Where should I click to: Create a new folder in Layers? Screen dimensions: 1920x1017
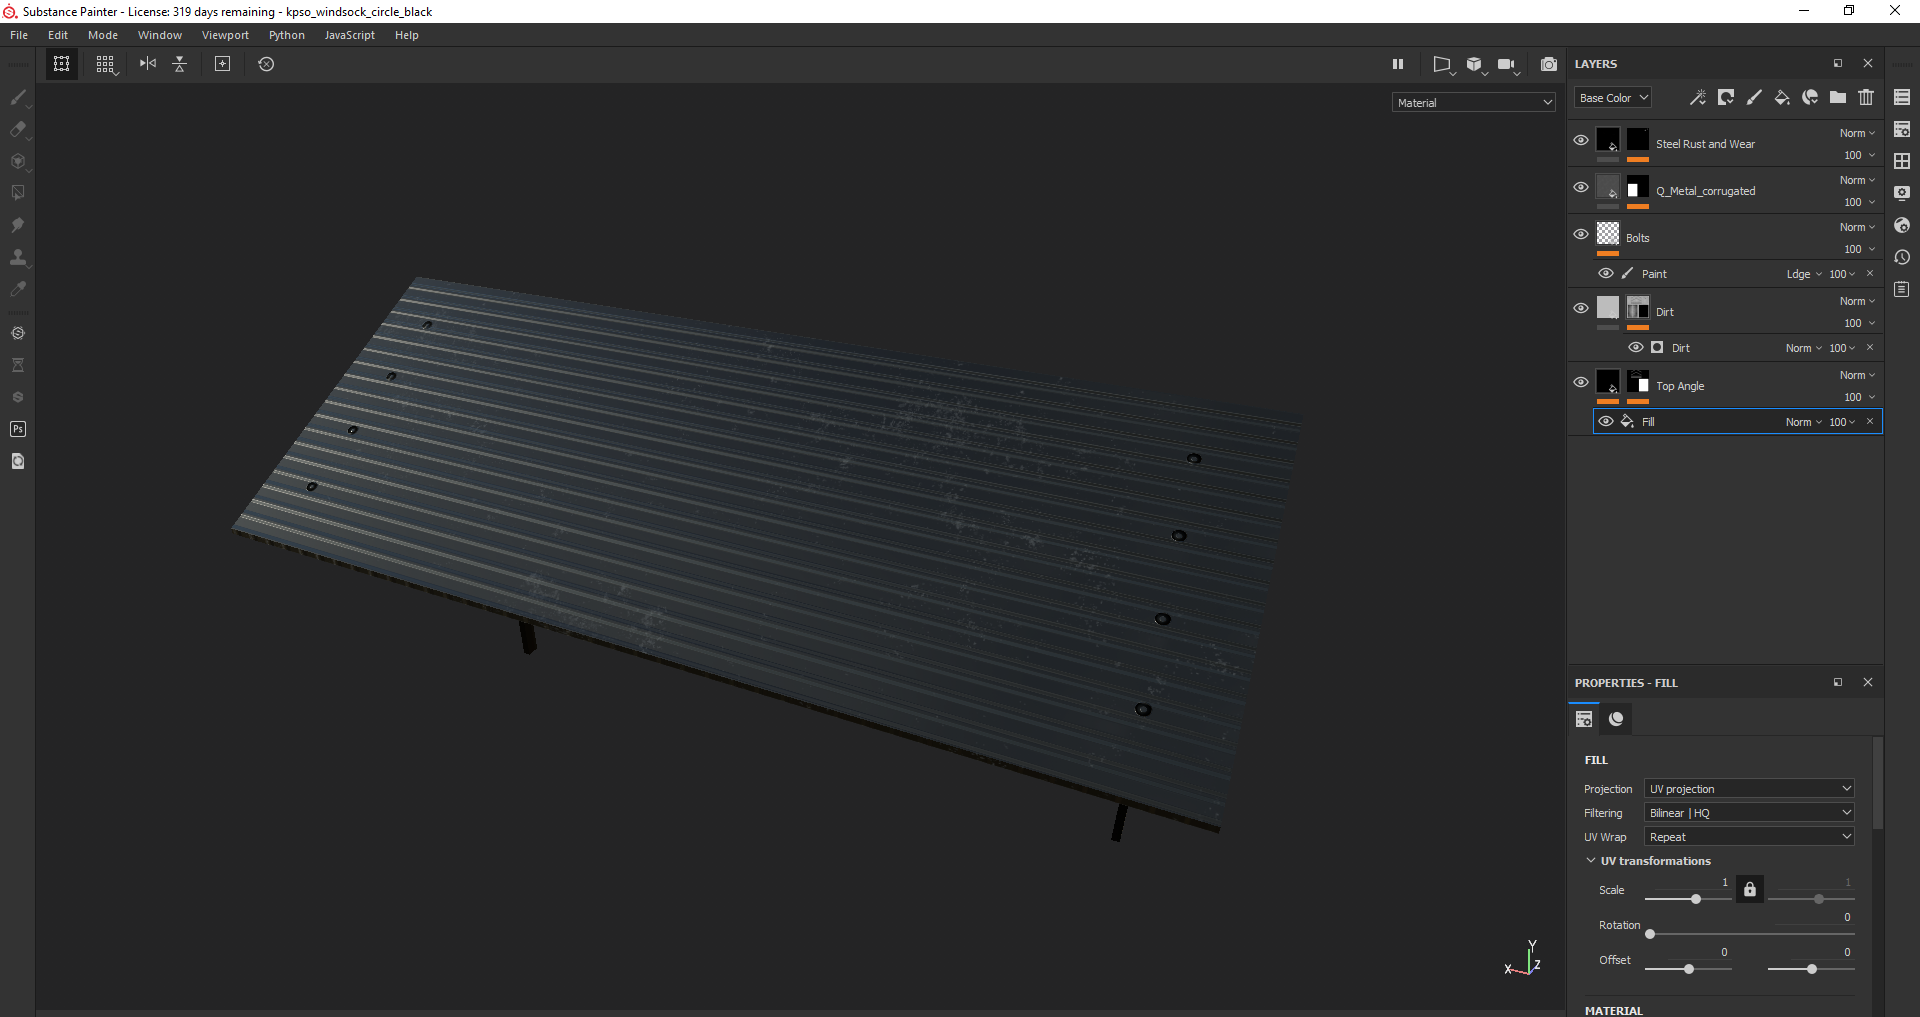click(x=1838, y=97)
